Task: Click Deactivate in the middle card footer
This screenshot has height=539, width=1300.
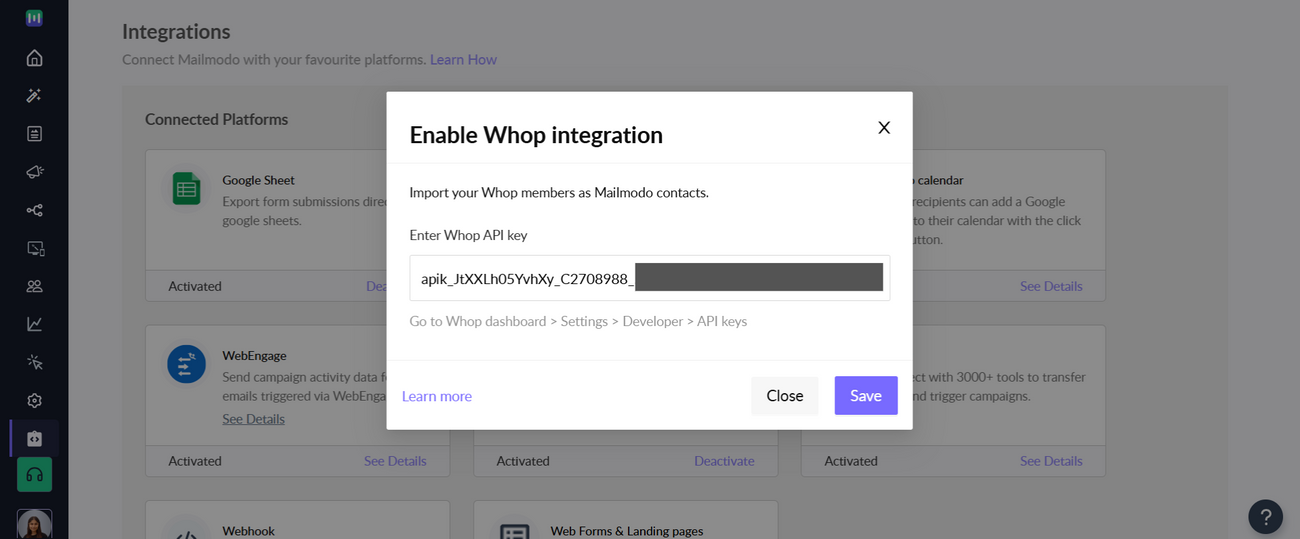Action: pyautogui.click(x=724, y=461)
